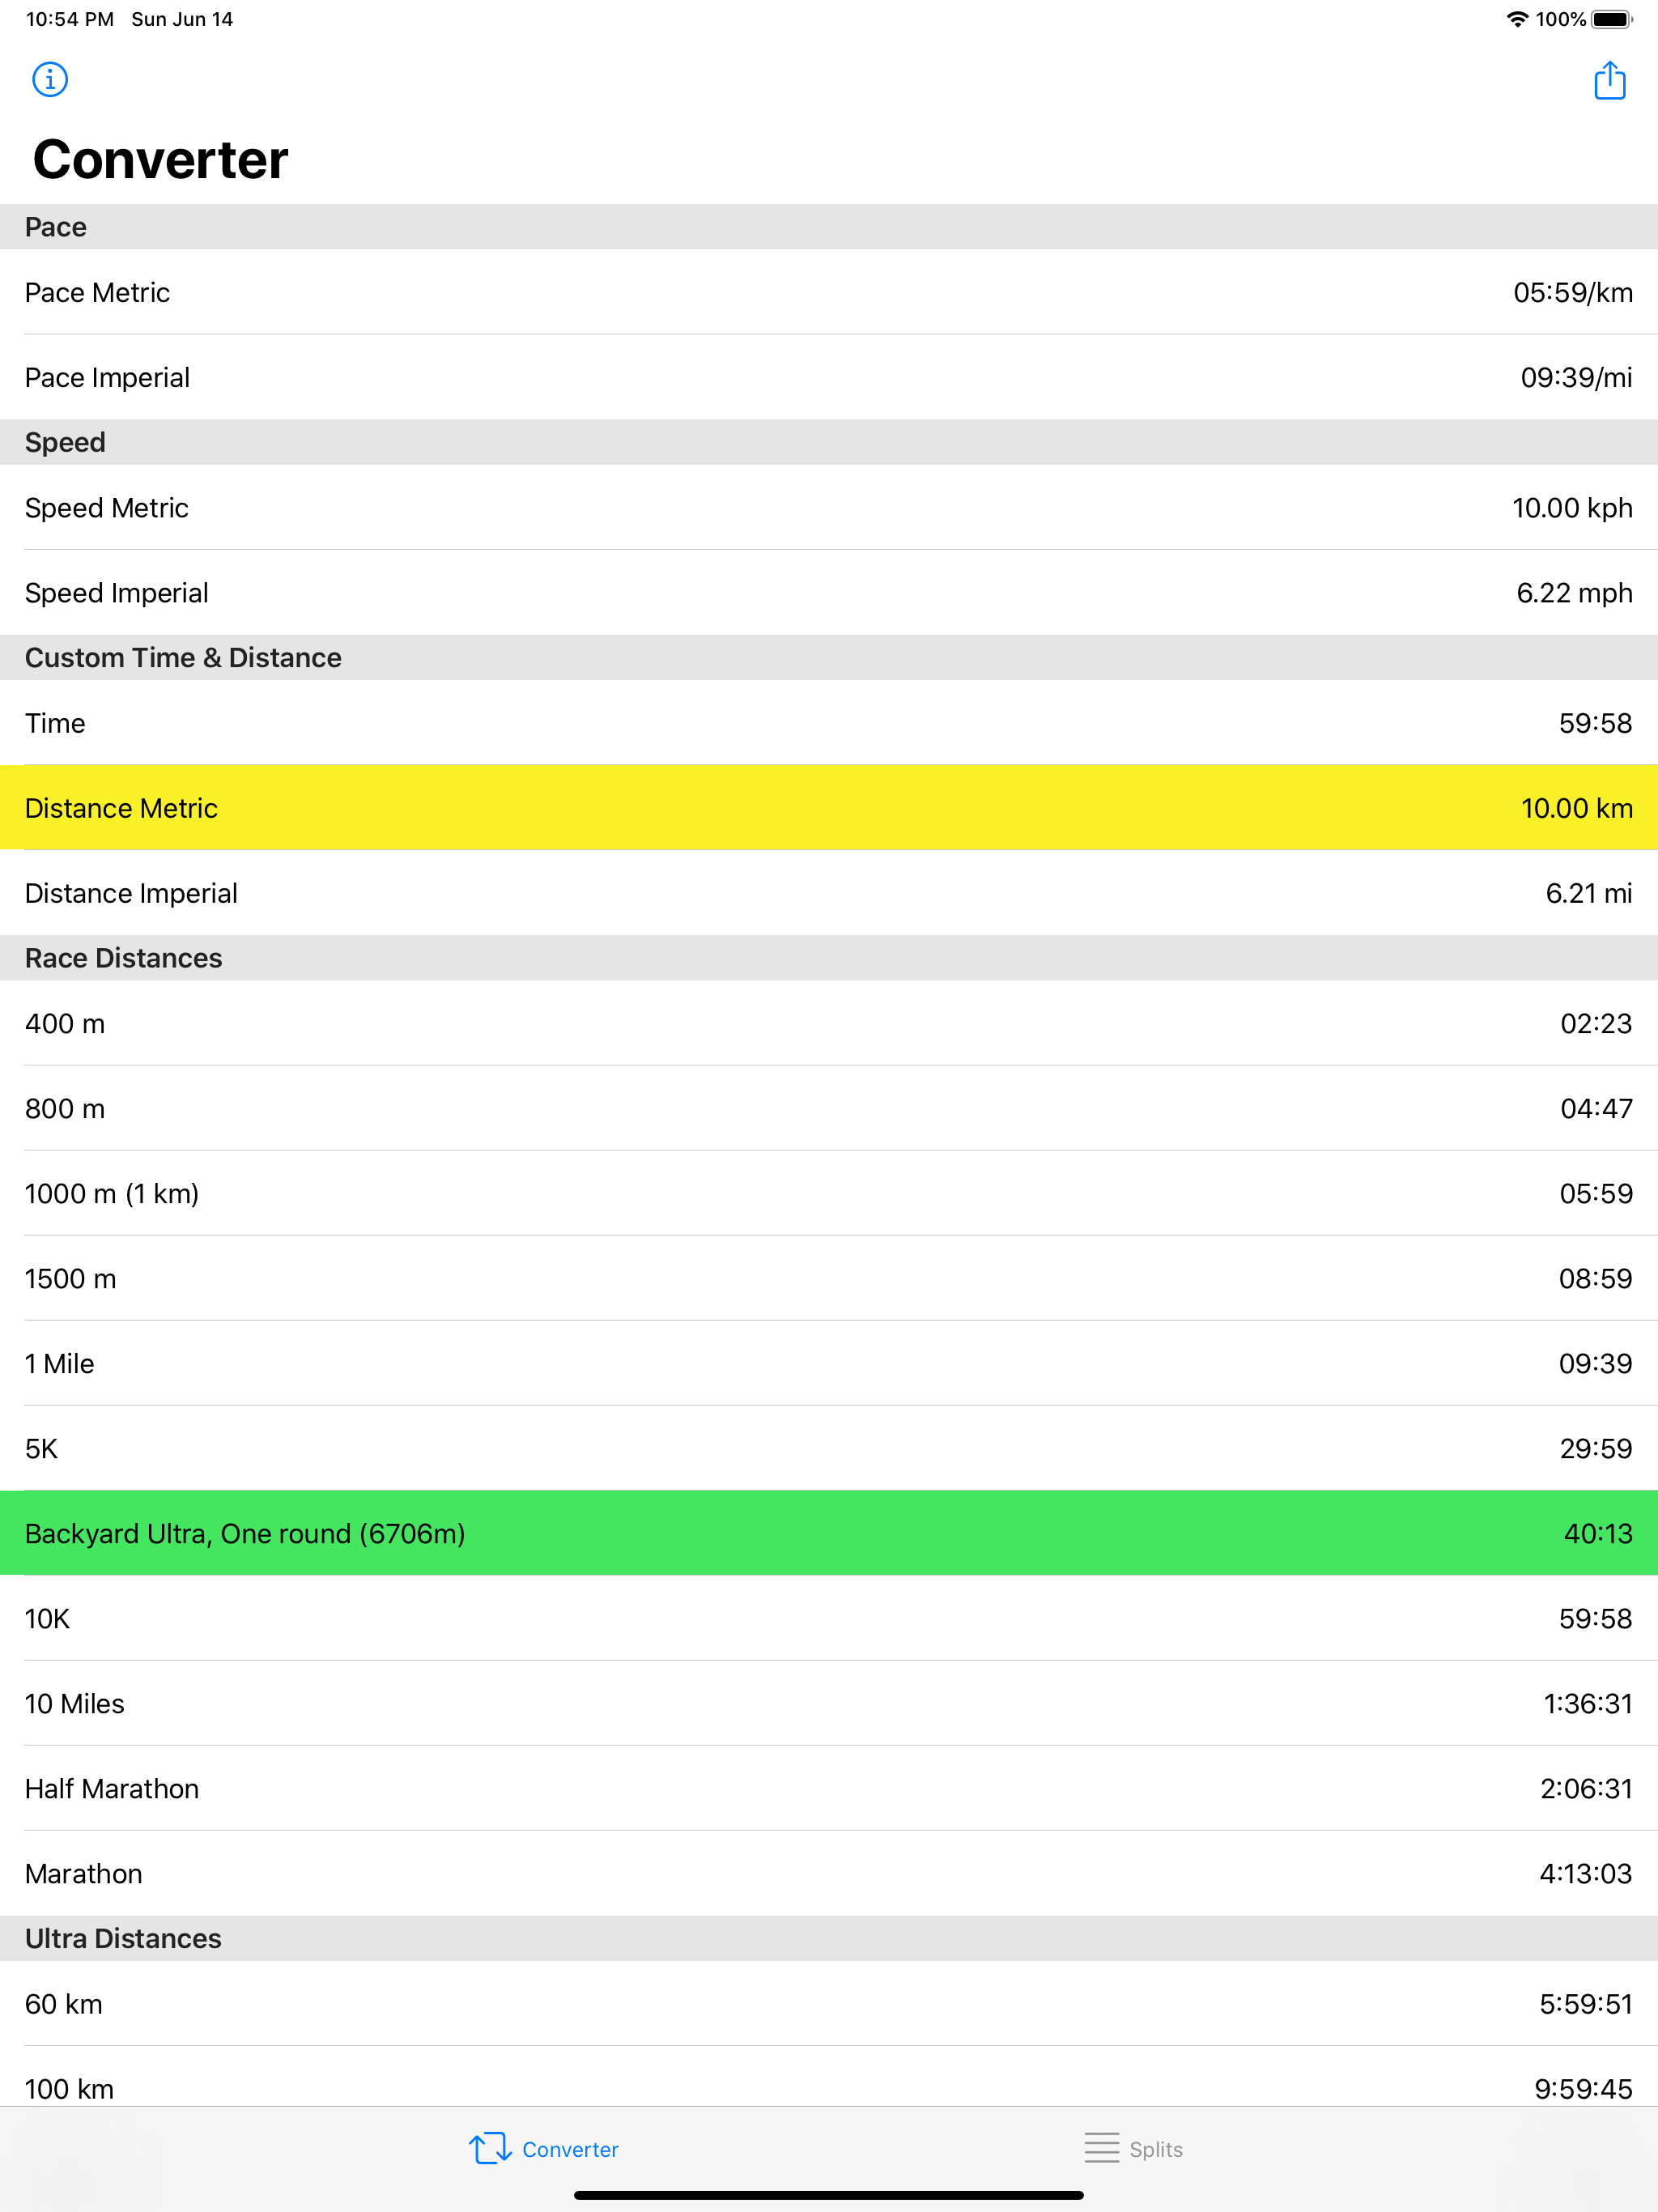Tap the 60 km ultra distance label
Screen dimensions: 1658x2212
(63, 2004)
